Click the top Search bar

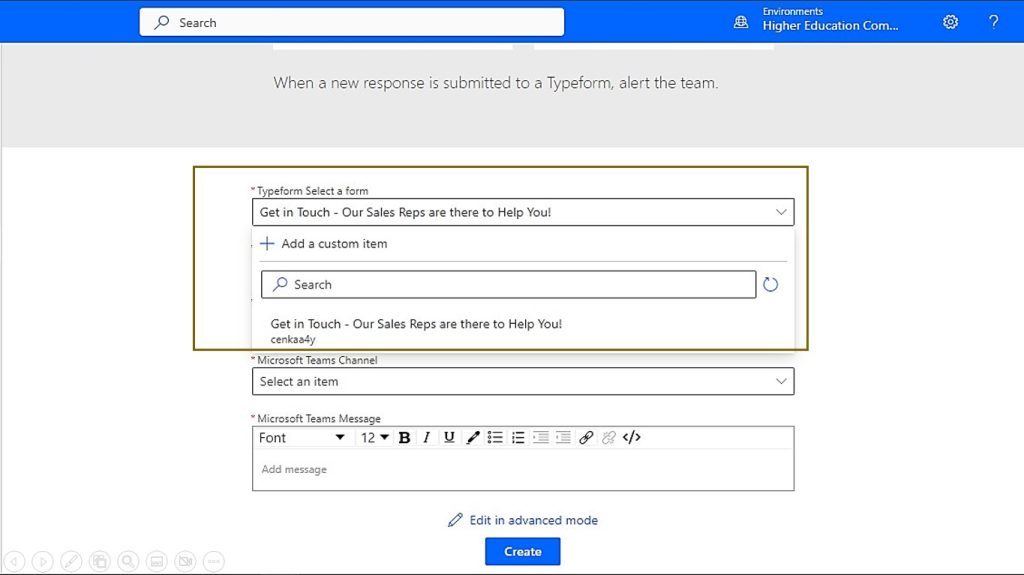[x=351, y=22]
